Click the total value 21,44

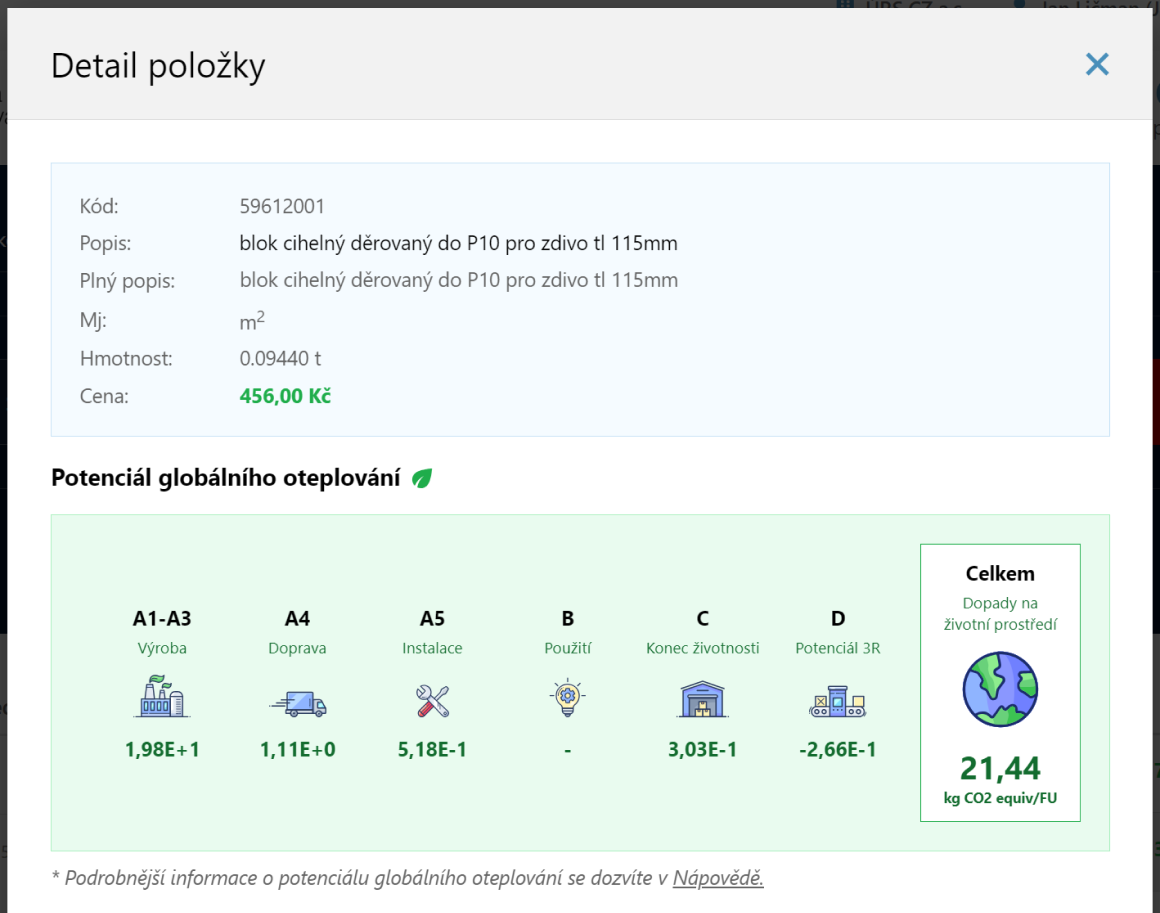click(x=1000, y=768)
